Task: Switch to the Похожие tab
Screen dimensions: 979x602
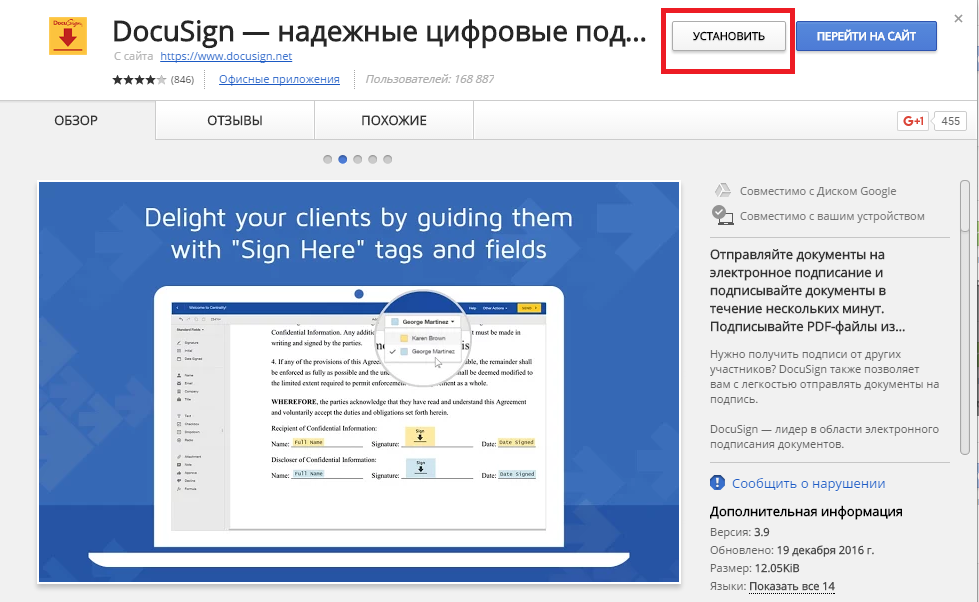Action: click(394, 121)
